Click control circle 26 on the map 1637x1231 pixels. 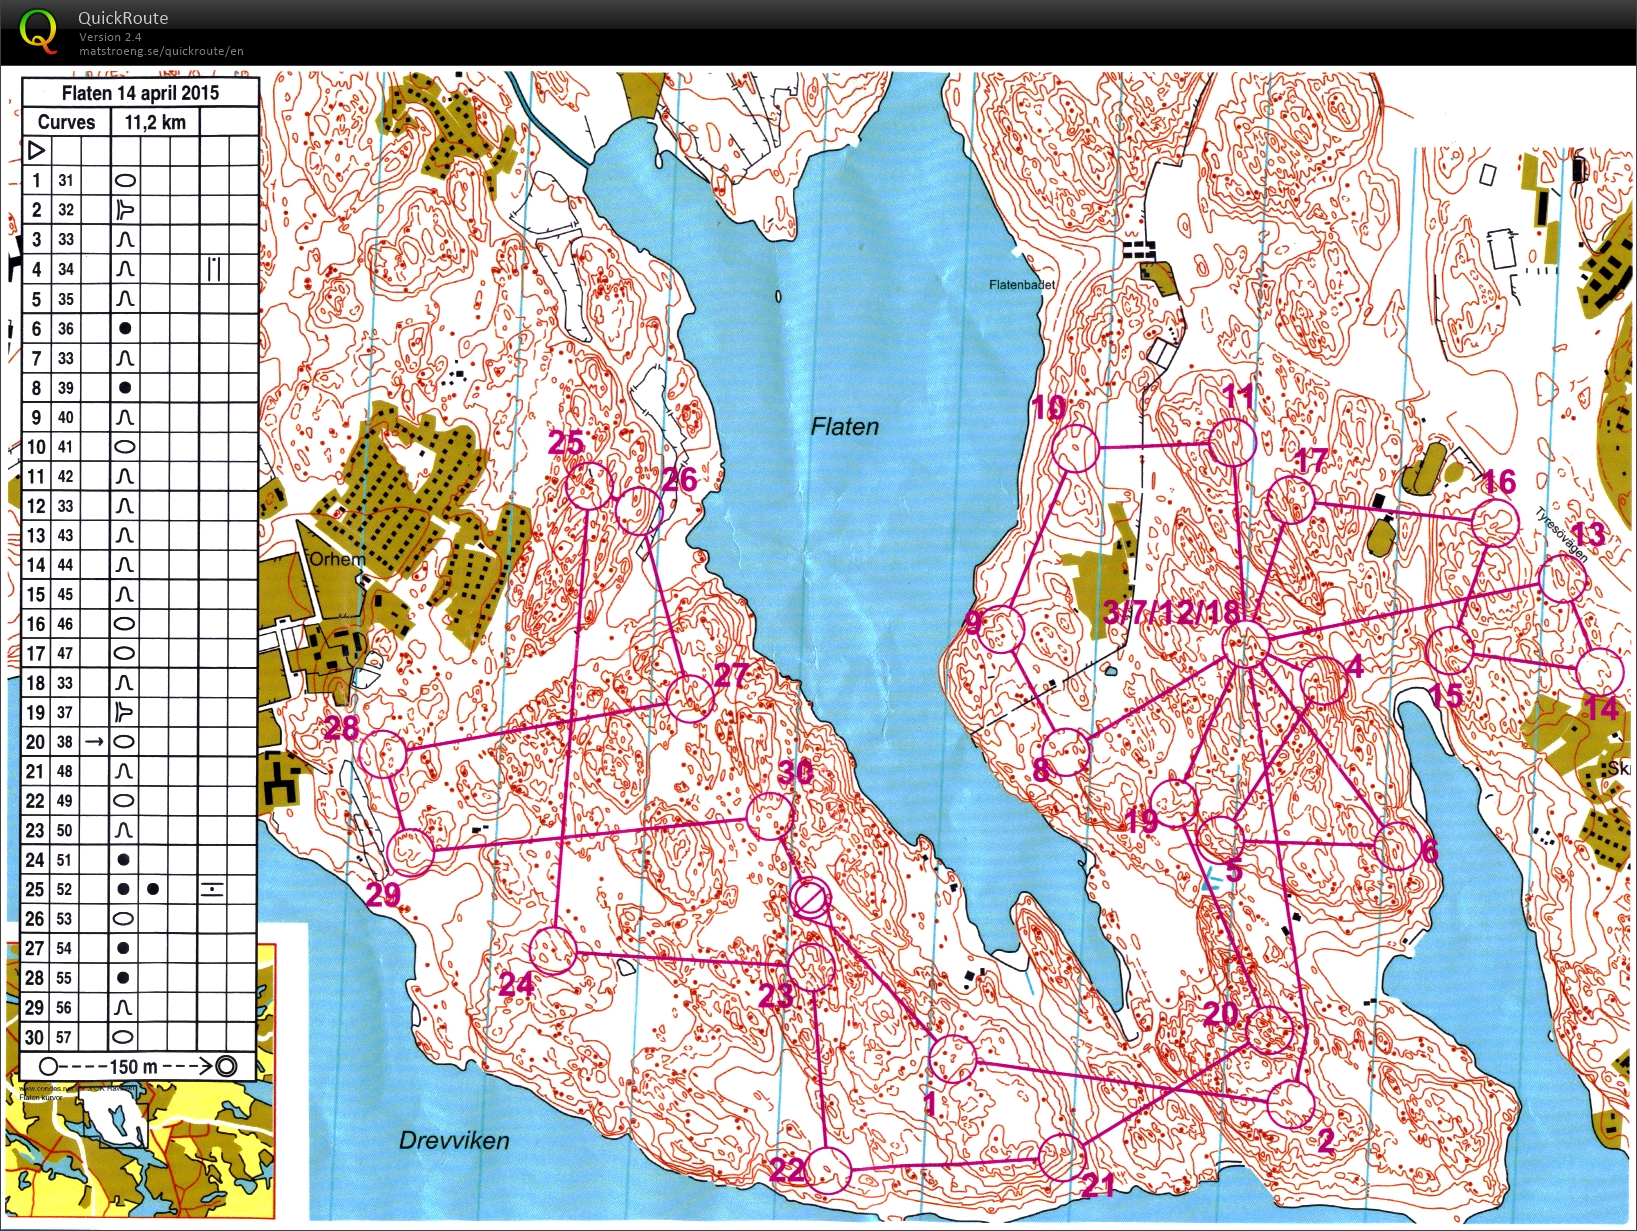coord(638,510)
